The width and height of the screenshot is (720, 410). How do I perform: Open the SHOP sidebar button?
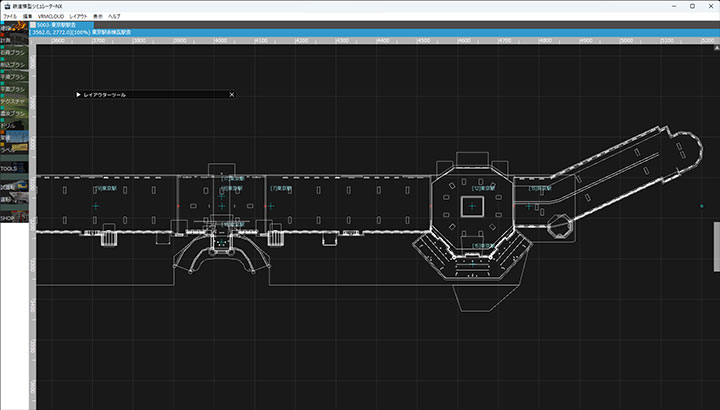[x=14, y=217]
